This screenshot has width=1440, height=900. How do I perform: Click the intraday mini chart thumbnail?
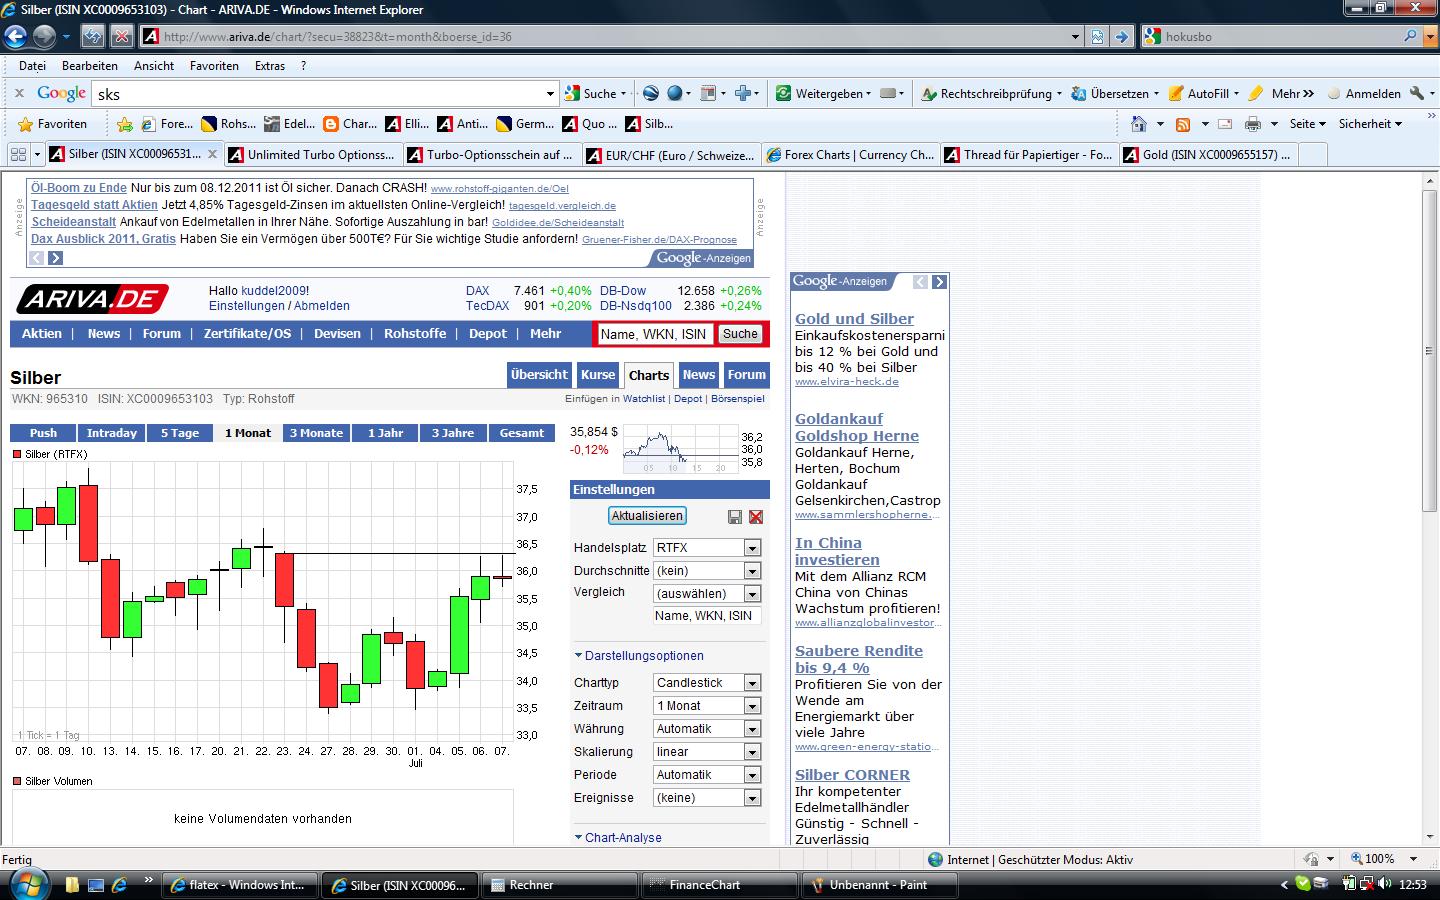coord(682,449)
